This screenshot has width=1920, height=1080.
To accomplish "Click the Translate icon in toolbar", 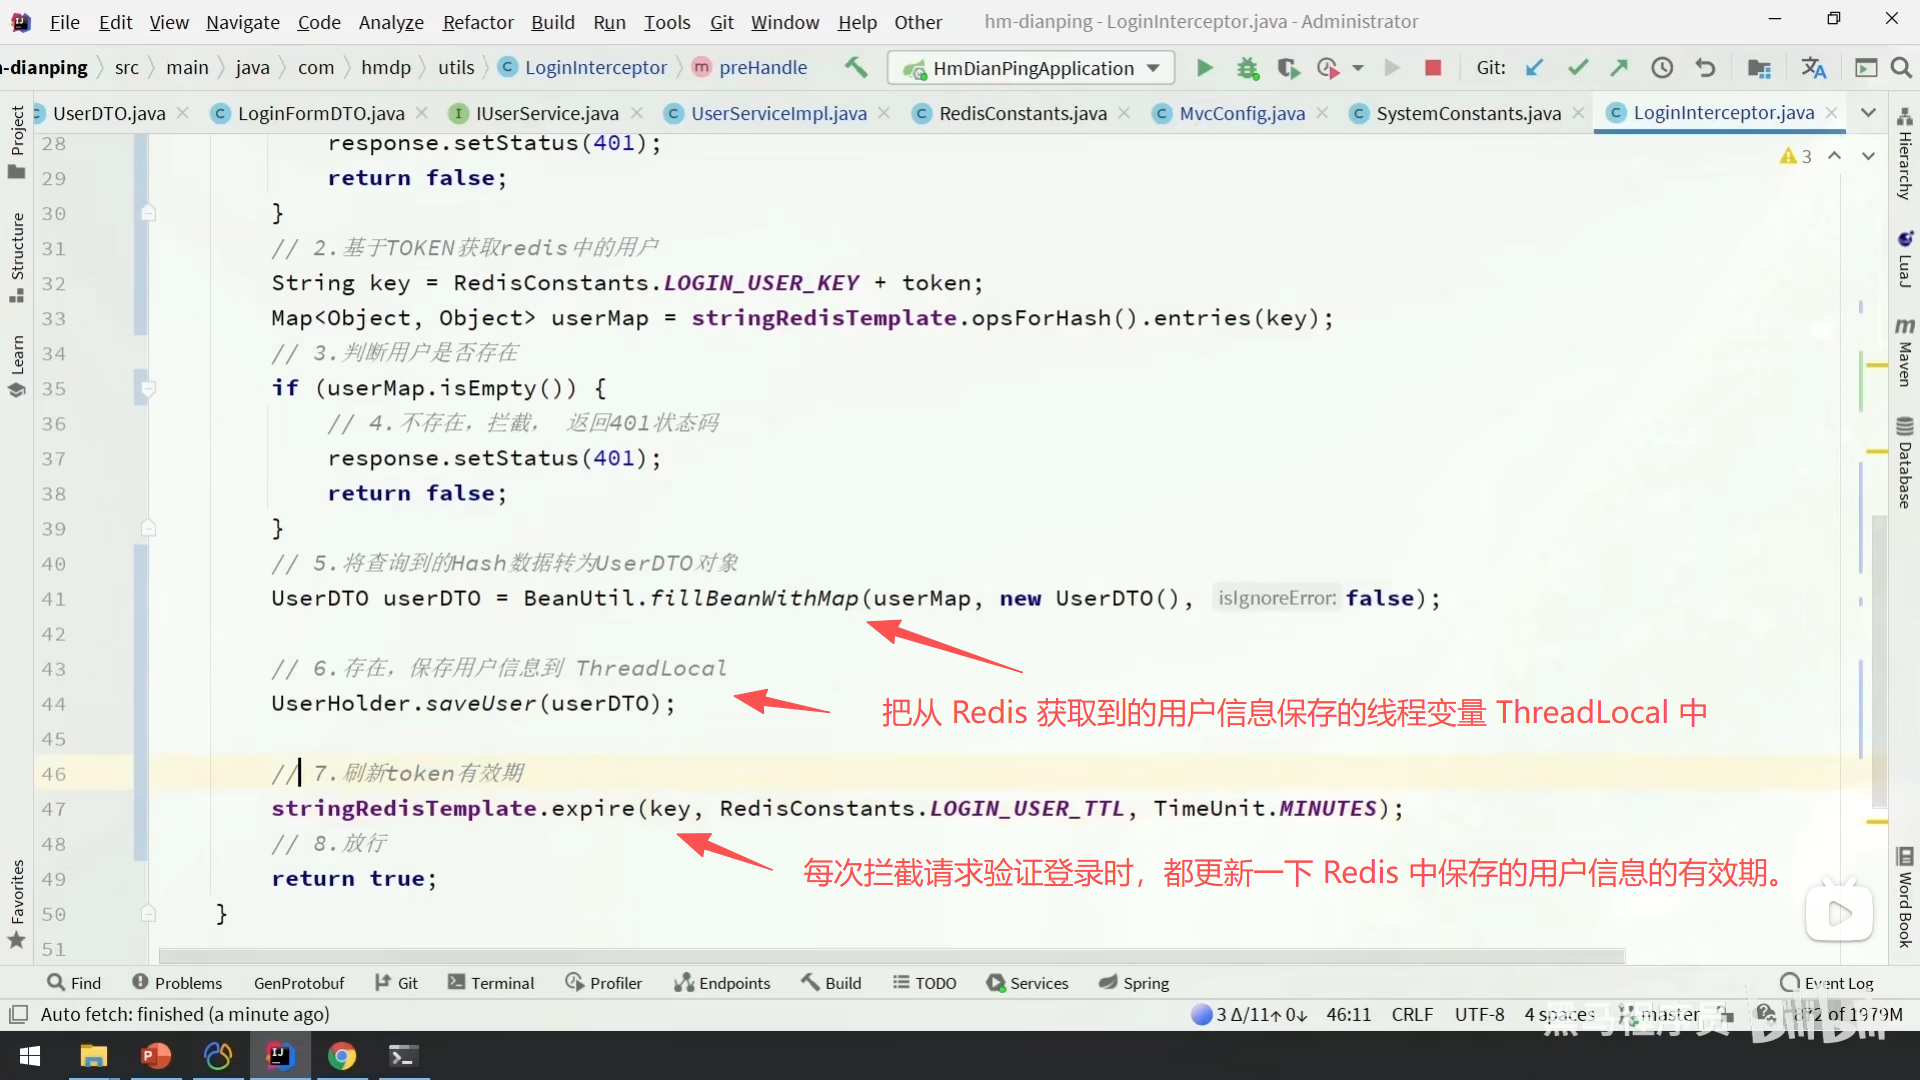I will click(x=1813, y=68).
